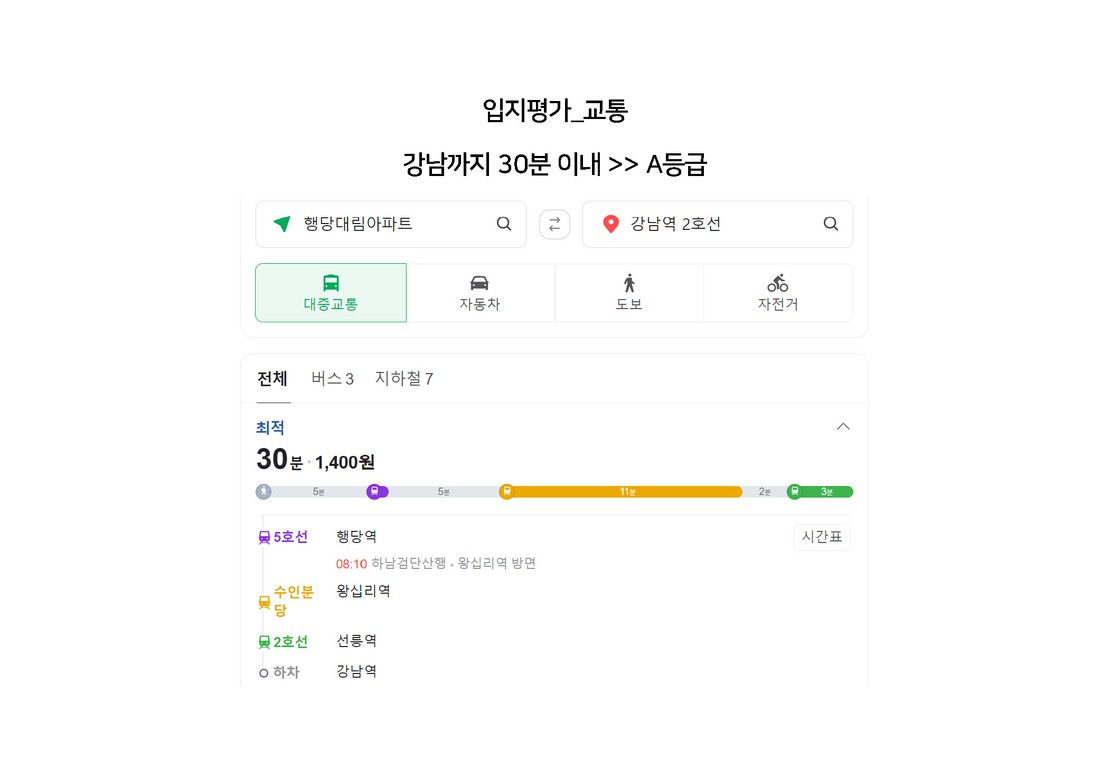Open the 전체 routes tab

(x=273, y=379)
